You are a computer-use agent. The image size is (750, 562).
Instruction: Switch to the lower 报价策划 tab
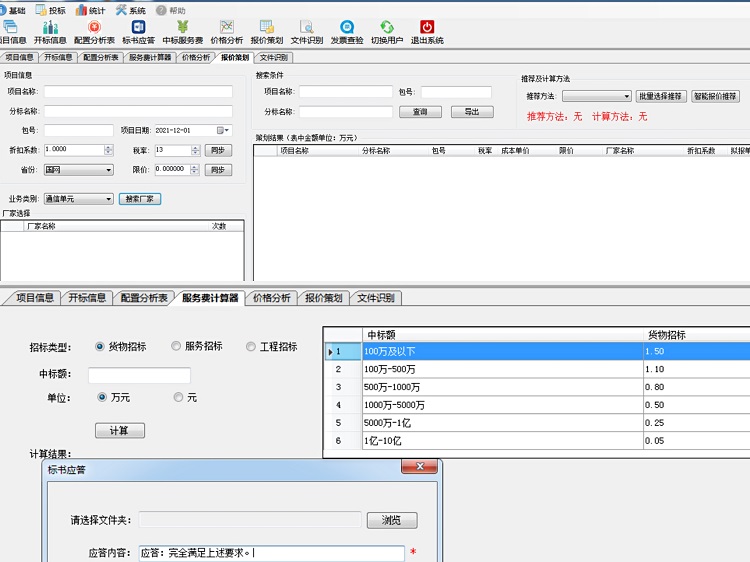(x=323, y=298)
